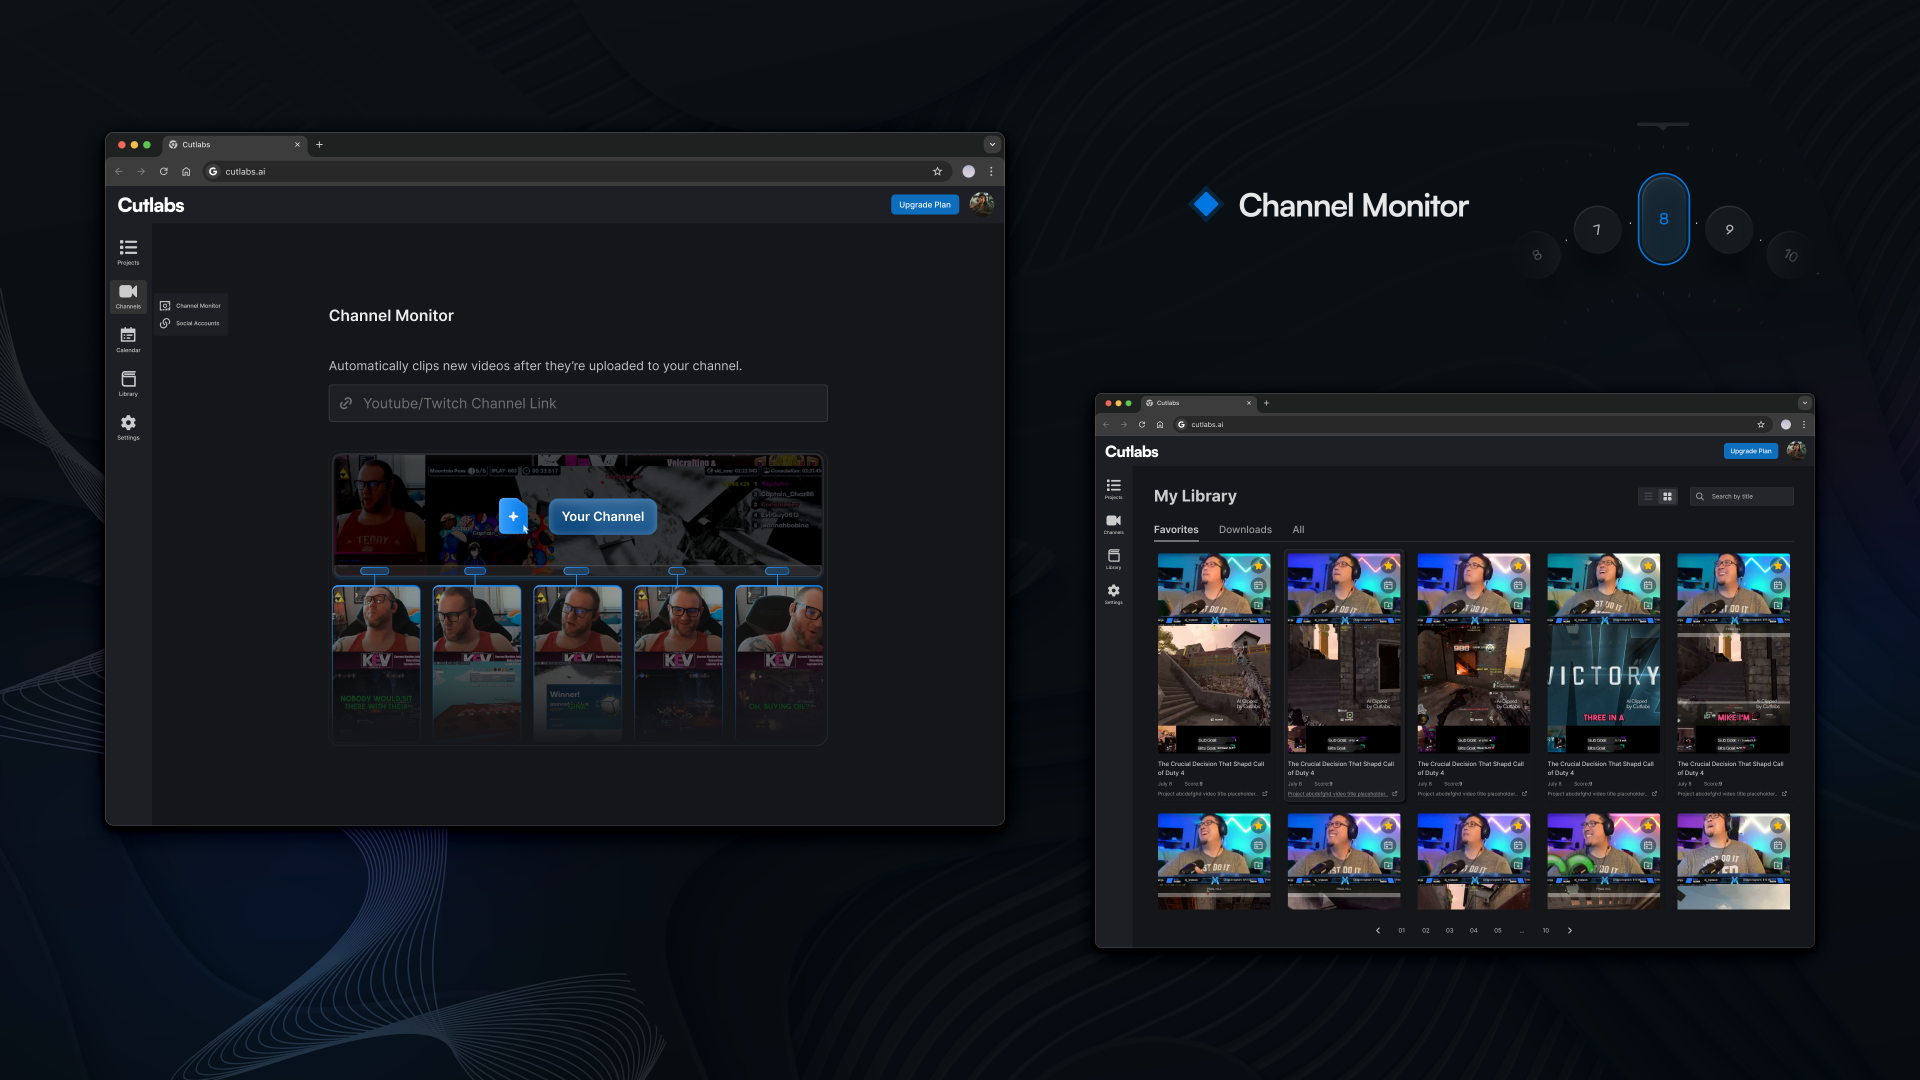1920x1080 pixels.
Task: Open the profile avatar in My Library window
Action: coord(1796,450)
